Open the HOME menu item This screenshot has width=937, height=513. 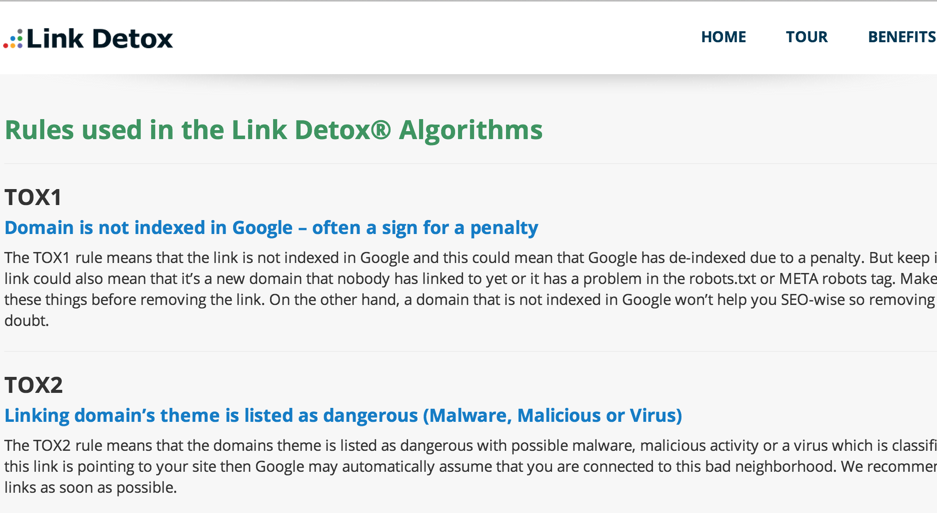click(724, 37)
